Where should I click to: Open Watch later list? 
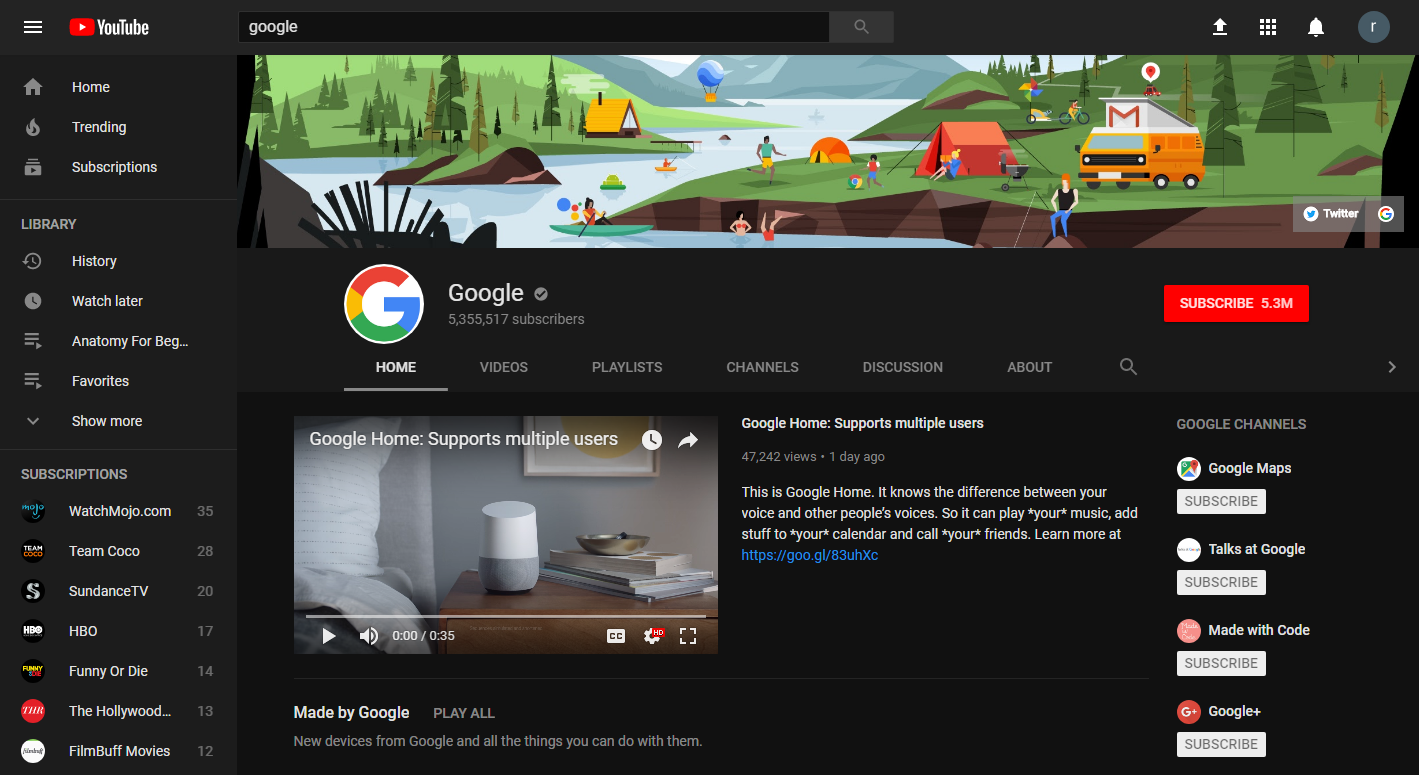tap(118, 301)
